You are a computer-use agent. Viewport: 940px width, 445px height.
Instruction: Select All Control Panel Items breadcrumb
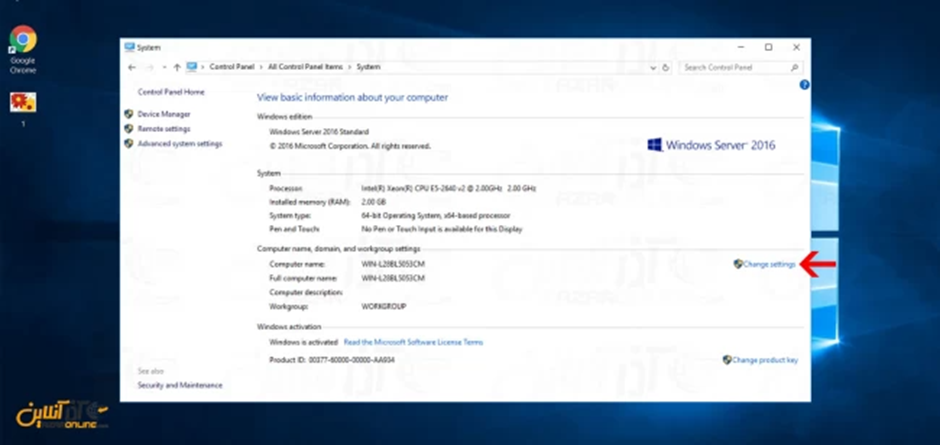point(306,67)
